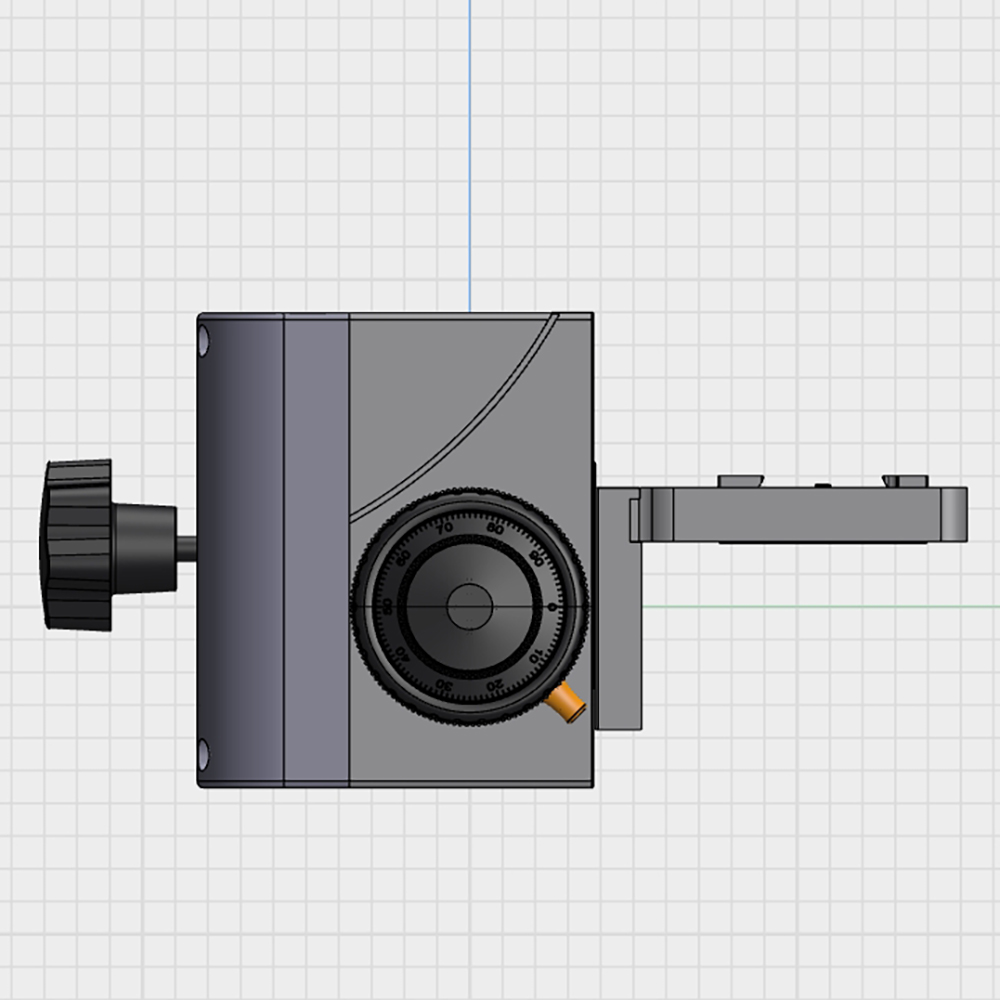This screenshot has height=1000, width=1000.
Task: Click the 20 marking on the dial
Action: [495, 684]
